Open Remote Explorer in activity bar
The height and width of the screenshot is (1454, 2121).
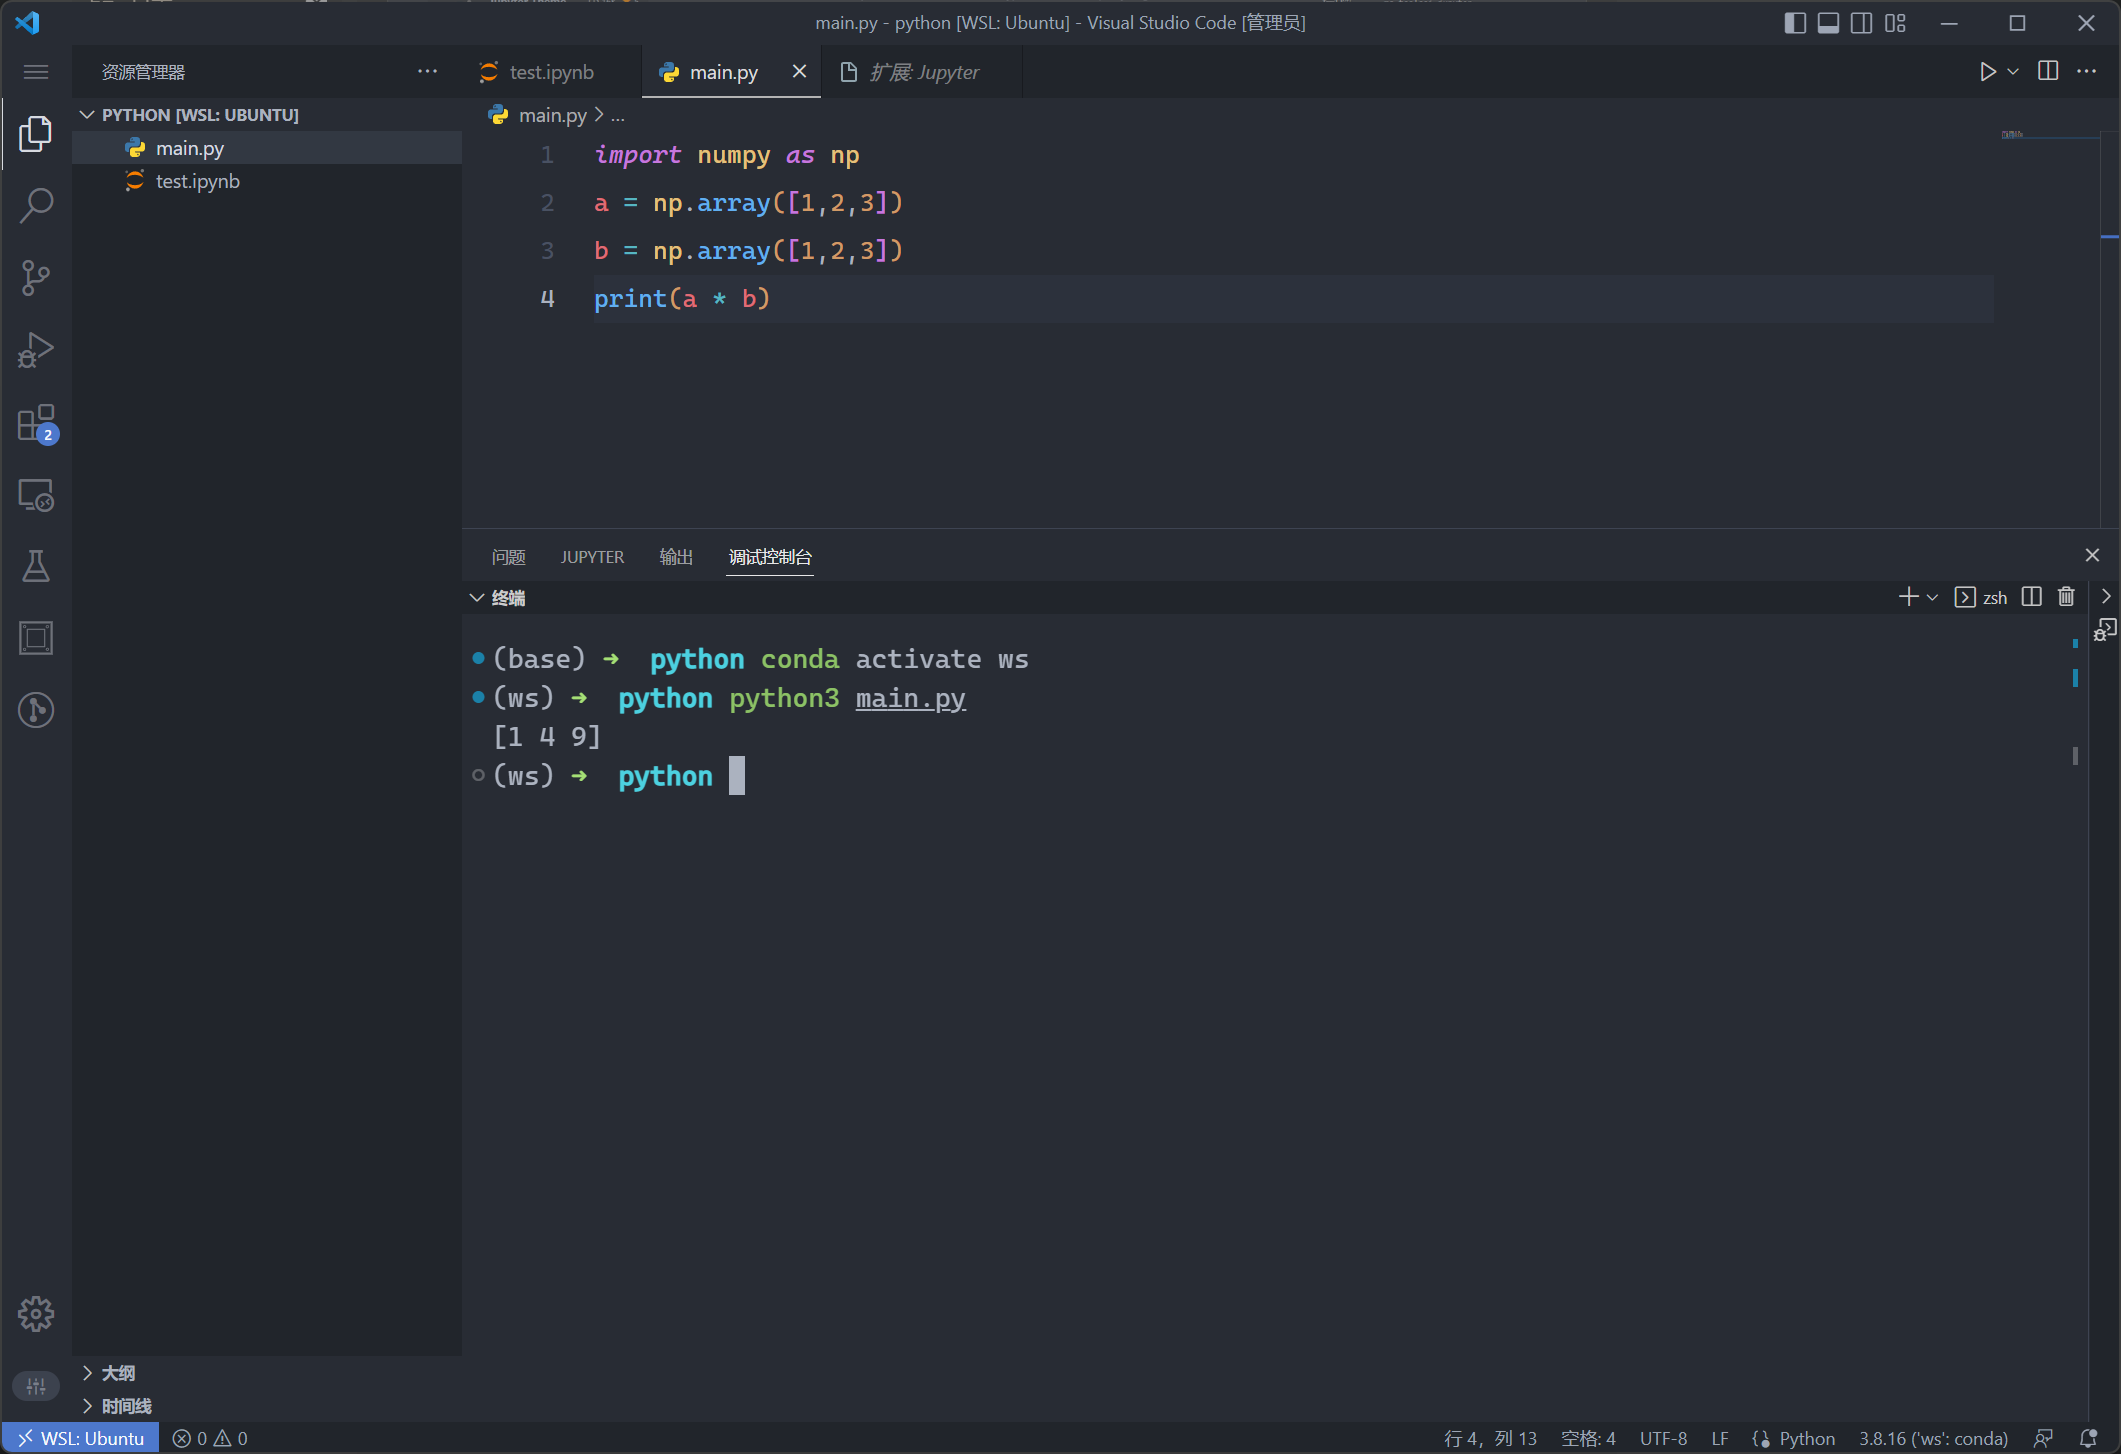point(36,495)
